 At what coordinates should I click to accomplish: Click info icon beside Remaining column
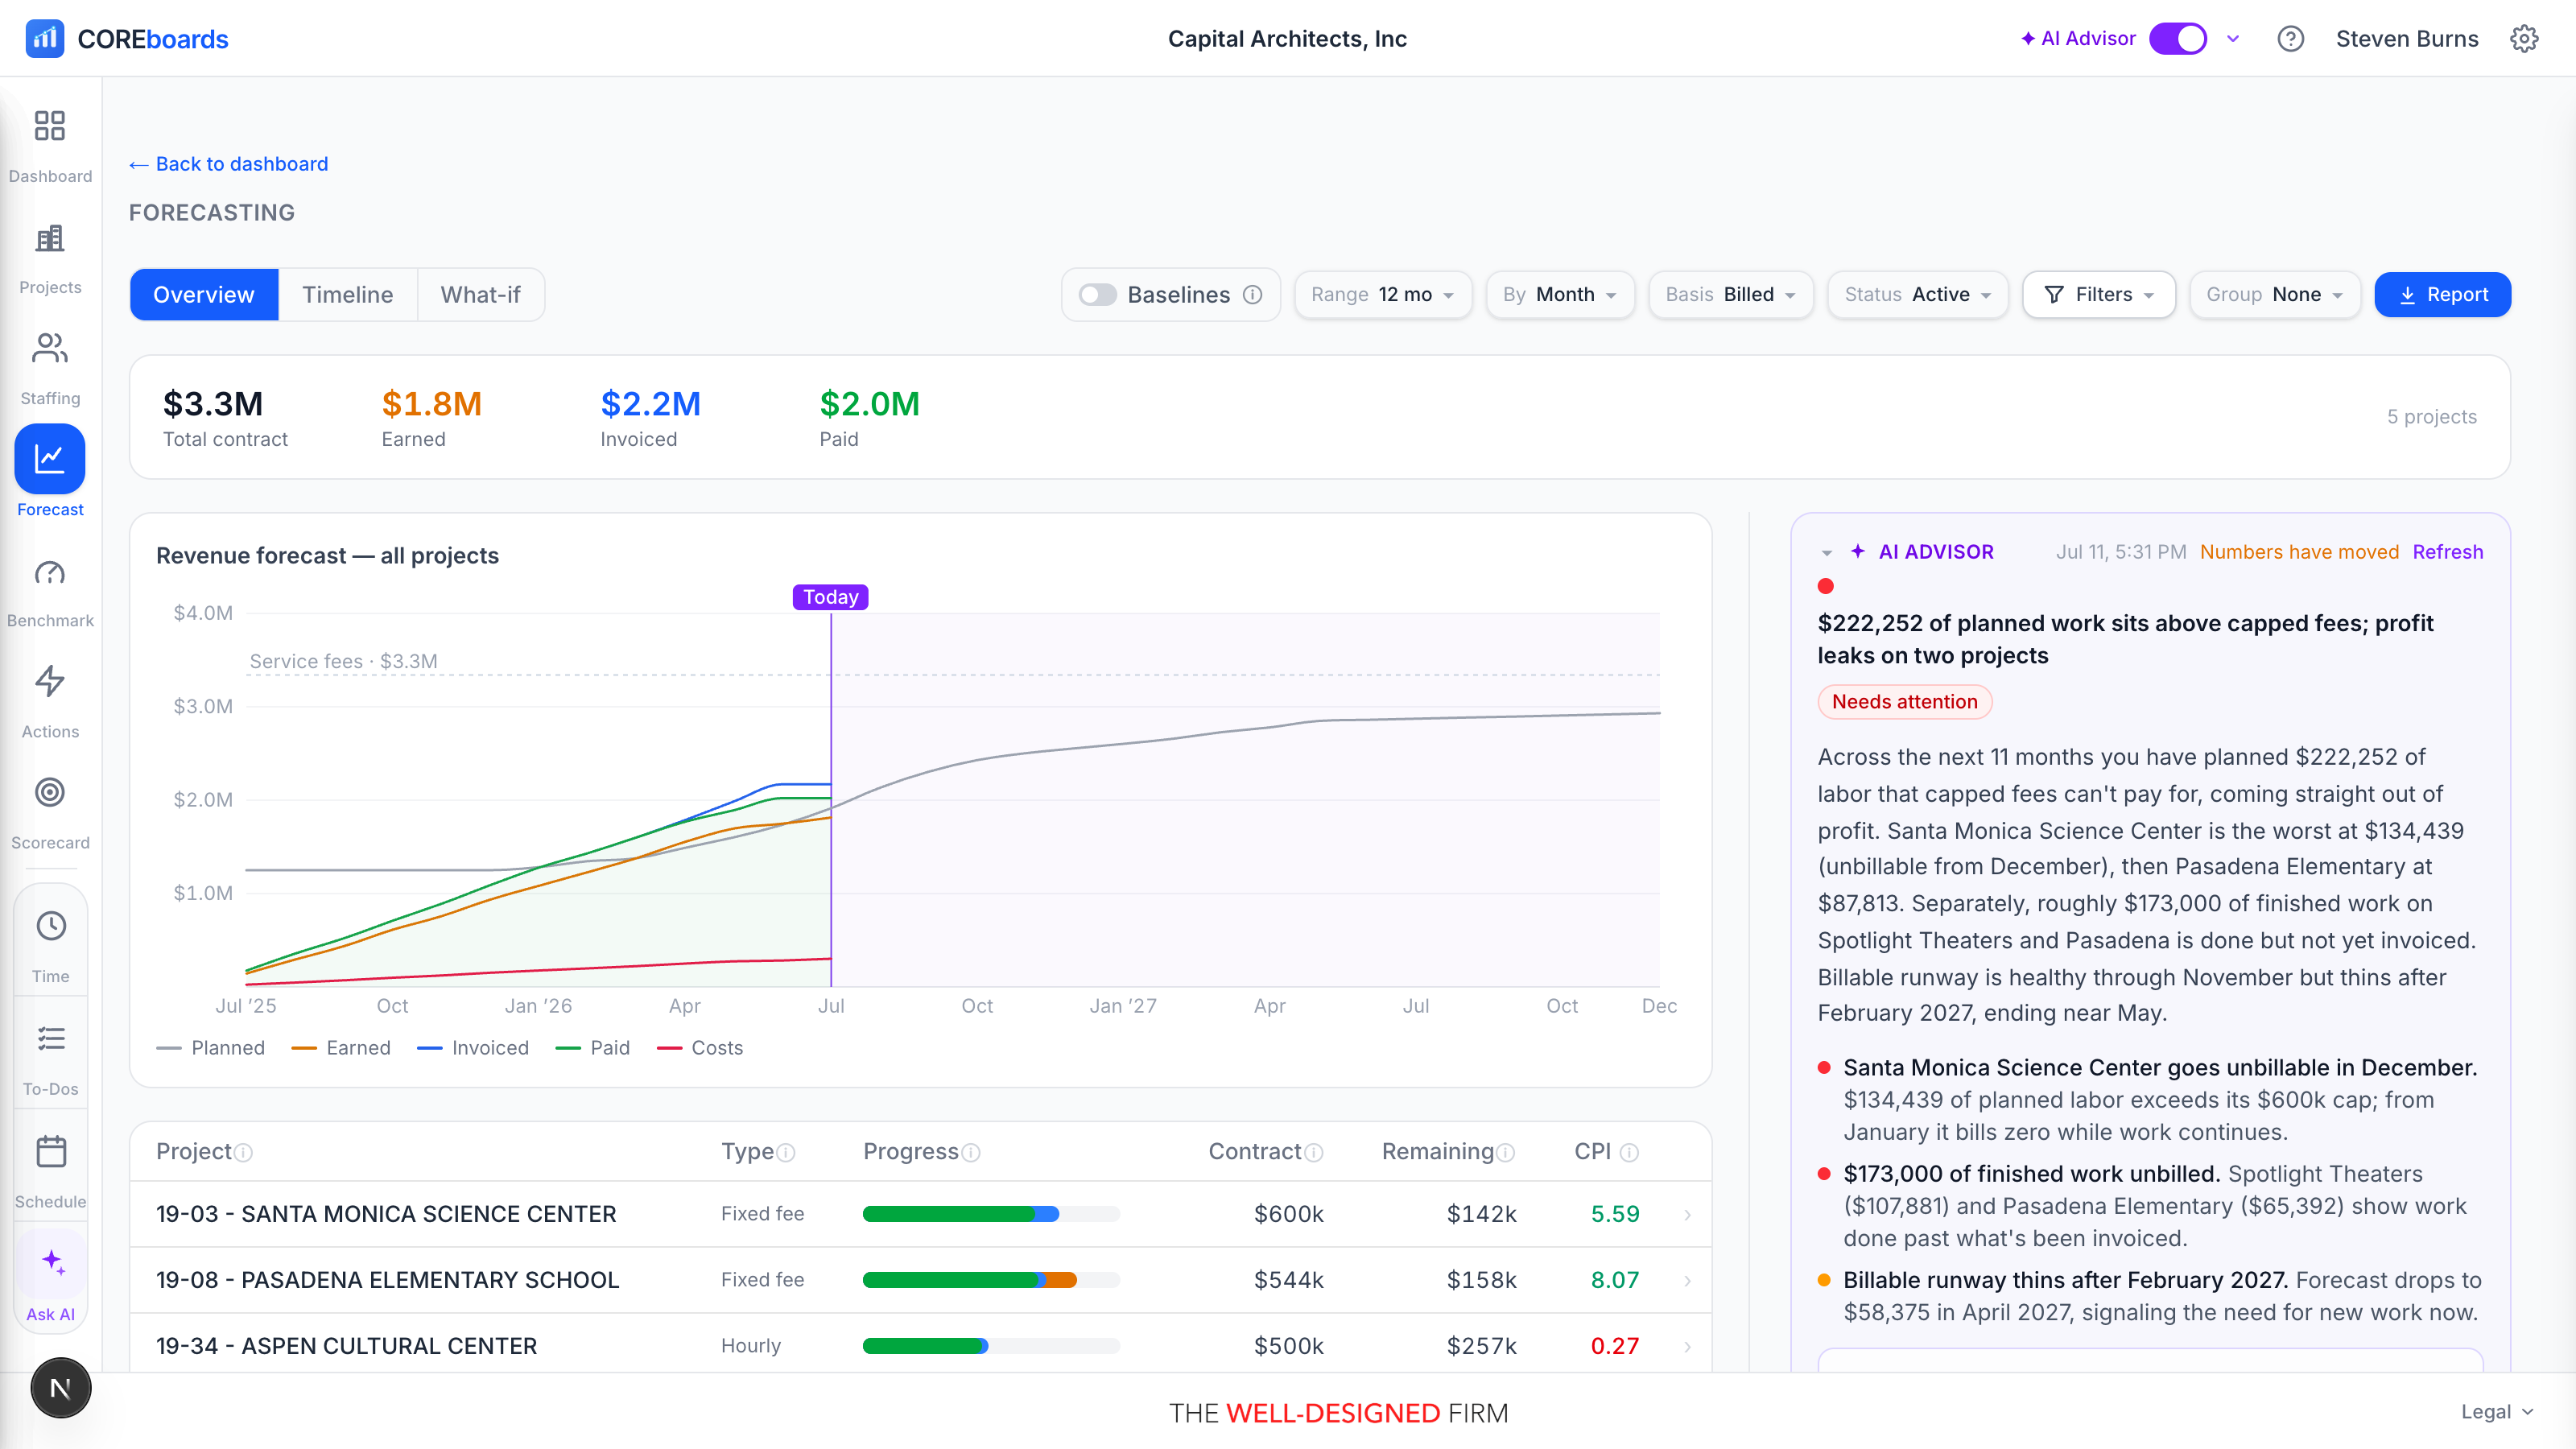(x=1505, y=1153)
